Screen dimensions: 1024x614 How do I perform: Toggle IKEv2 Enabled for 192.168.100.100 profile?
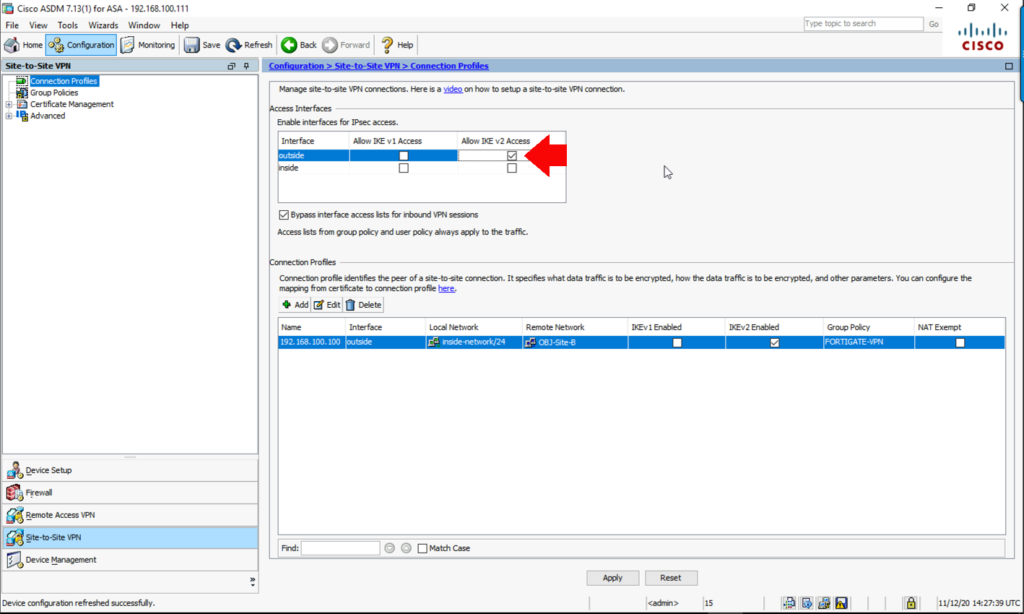(x=775, y=342)
